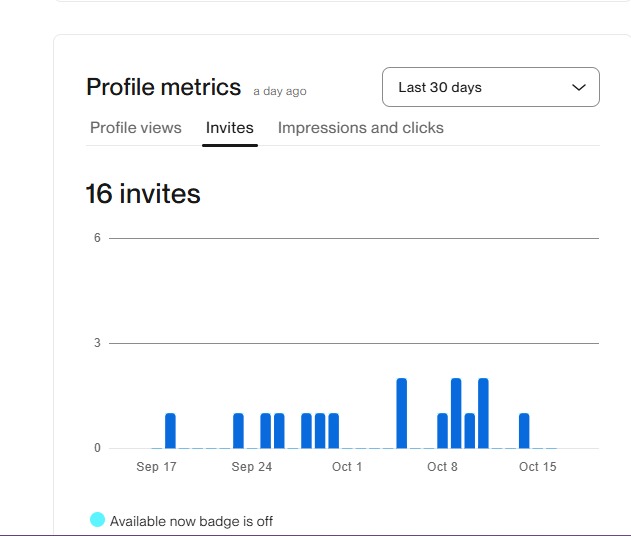Switch to the Profile views tab
Image resolution: width=631 pixels, height=536 pixels.
[x=136, y=128]
